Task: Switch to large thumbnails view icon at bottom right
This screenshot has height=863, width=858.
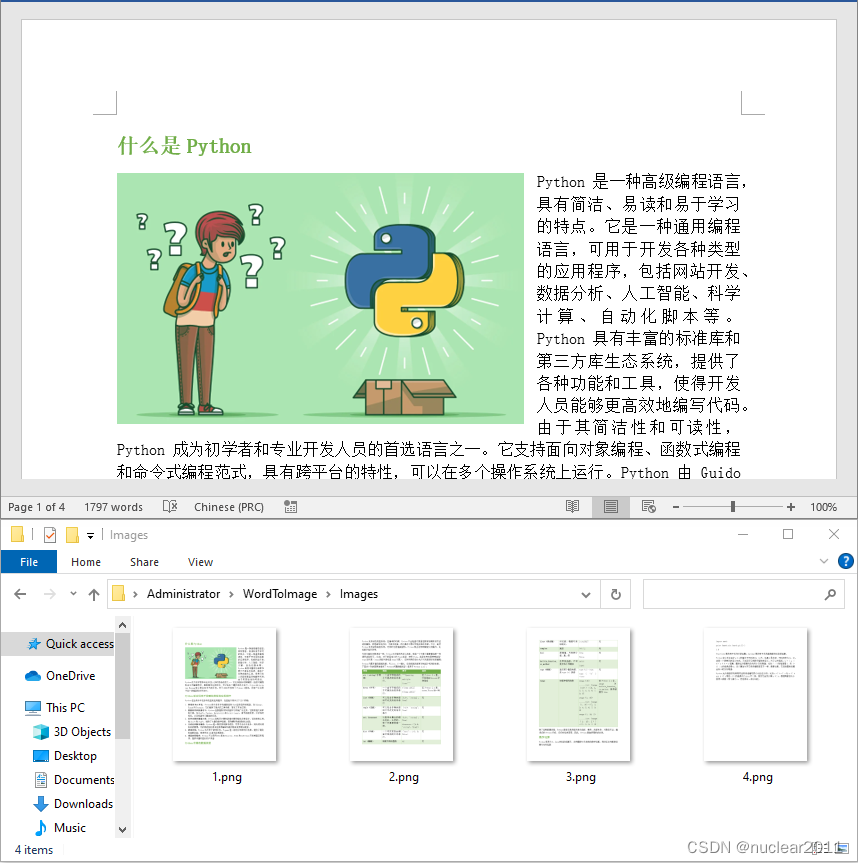Action: tap(843, 849)
